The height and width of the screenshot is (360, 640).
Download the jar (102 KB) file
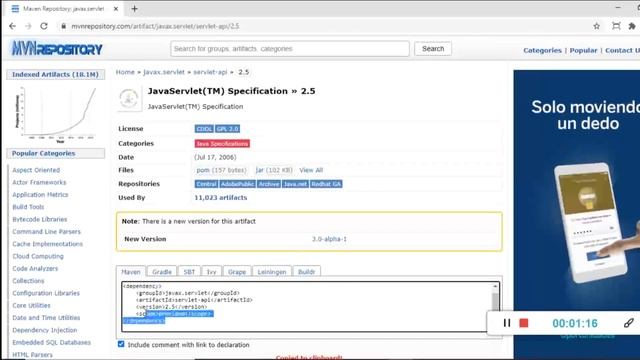(x=274, y=170)
